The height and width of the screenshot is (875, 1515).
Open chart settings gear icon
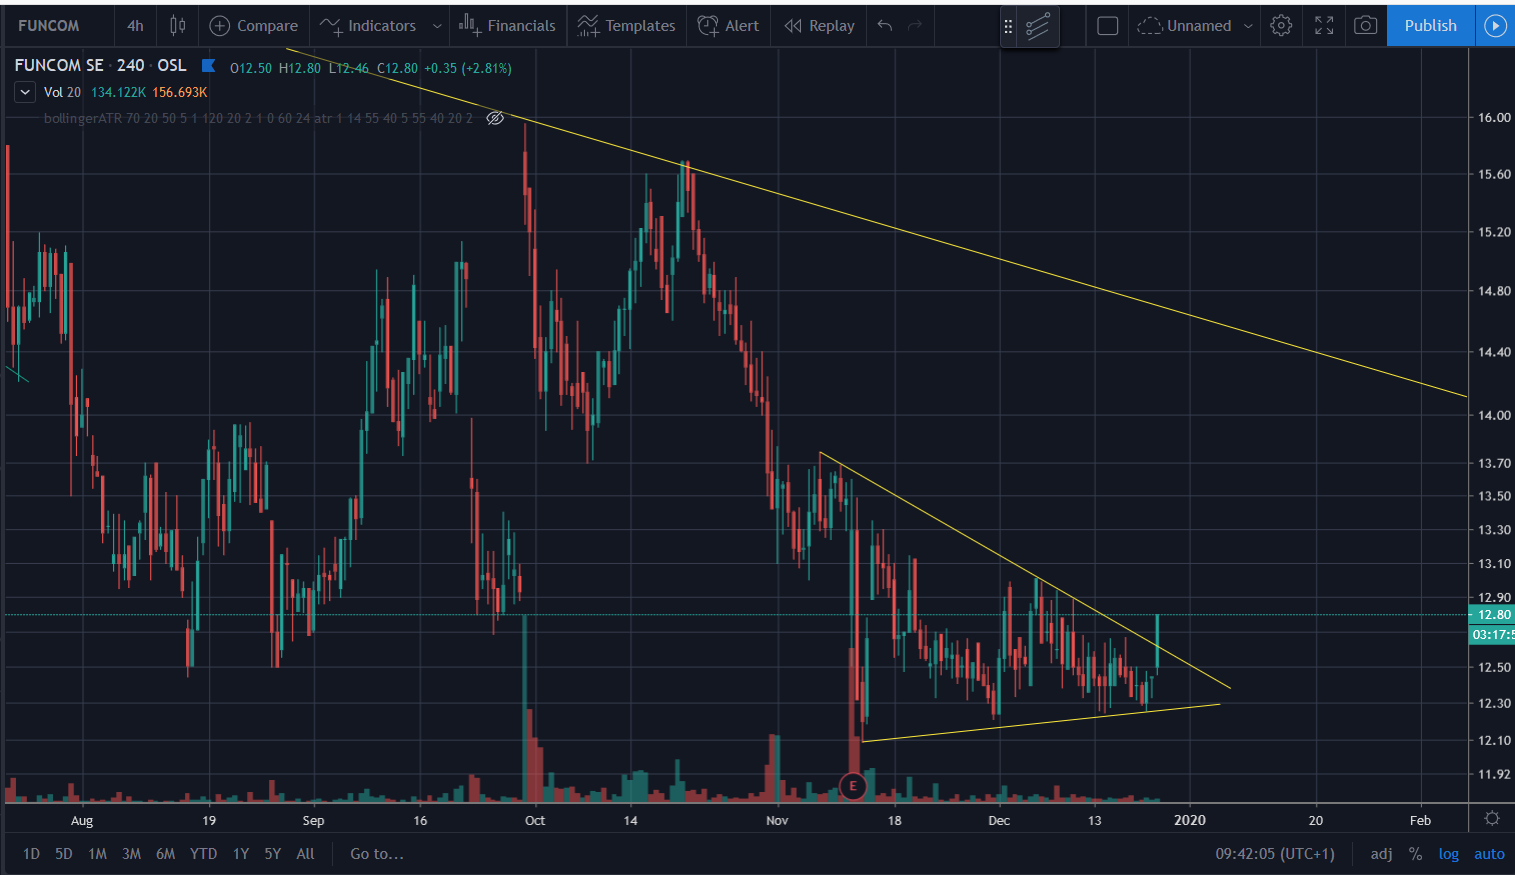point(1281,25)
